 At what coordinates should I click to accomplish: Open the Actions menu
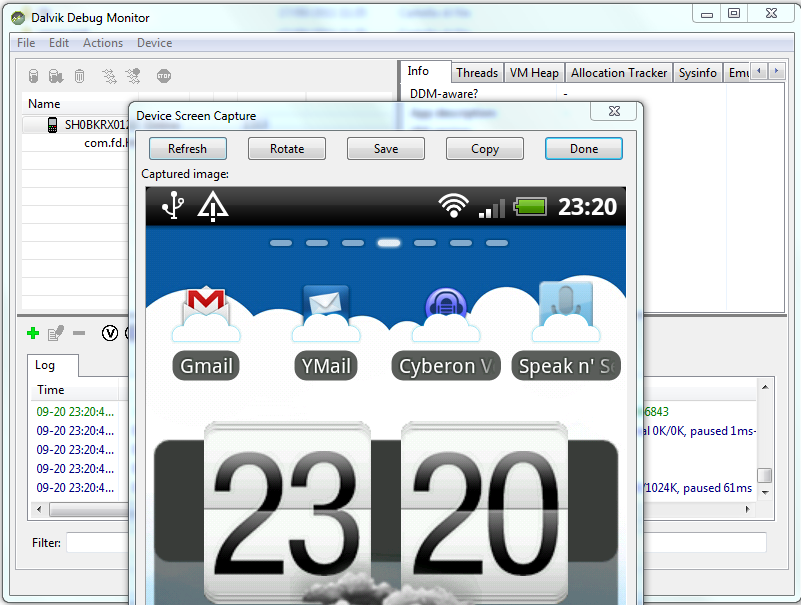pyautogui.click(x=103, y=43)
